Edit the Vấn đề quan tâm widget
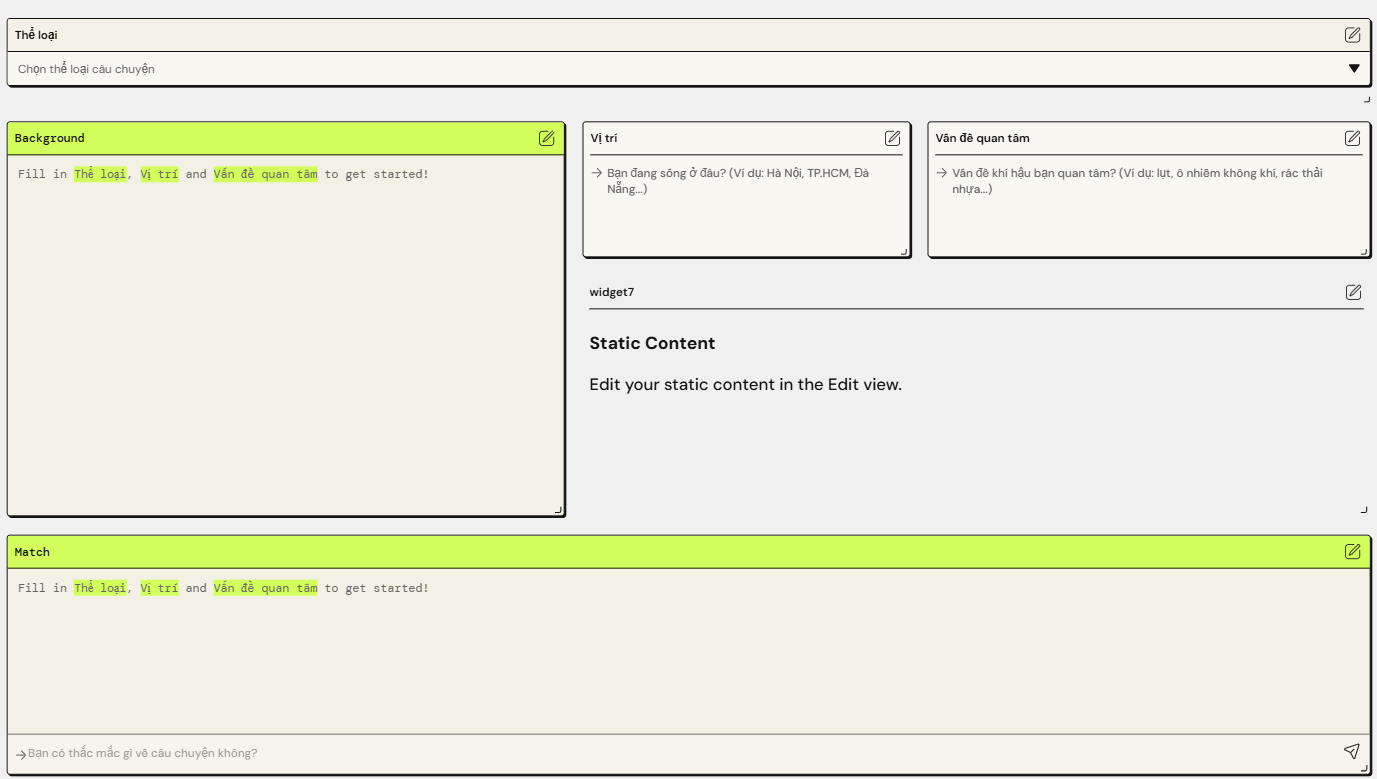1377x779 pixels. (1353, 138)
